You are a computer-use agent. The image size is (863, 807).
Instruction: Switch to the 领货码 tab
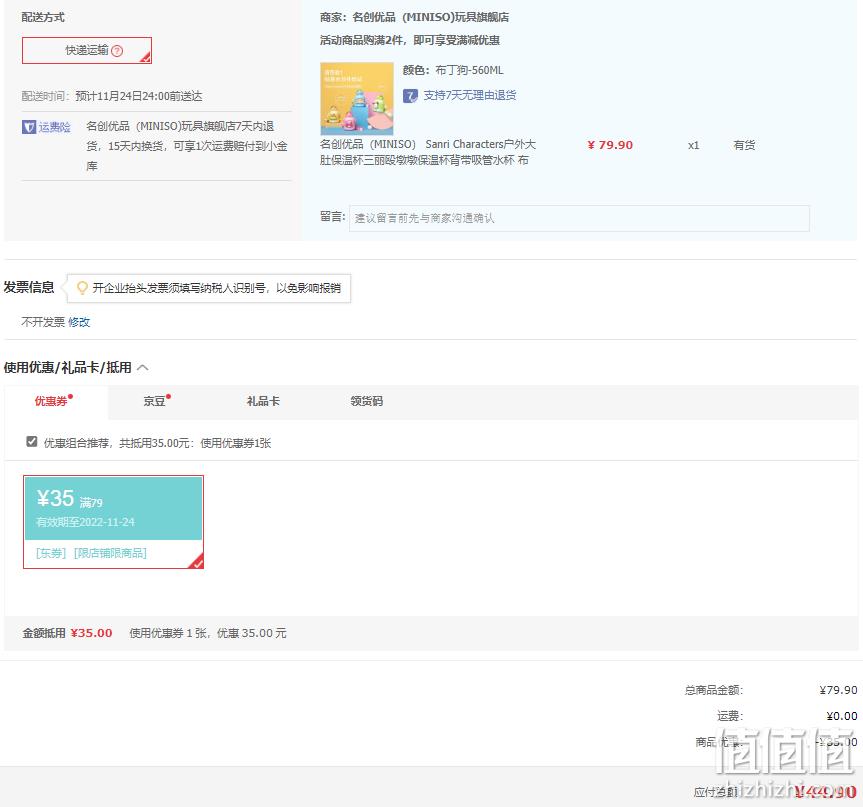pyautogui.click(x=367, y=401)
